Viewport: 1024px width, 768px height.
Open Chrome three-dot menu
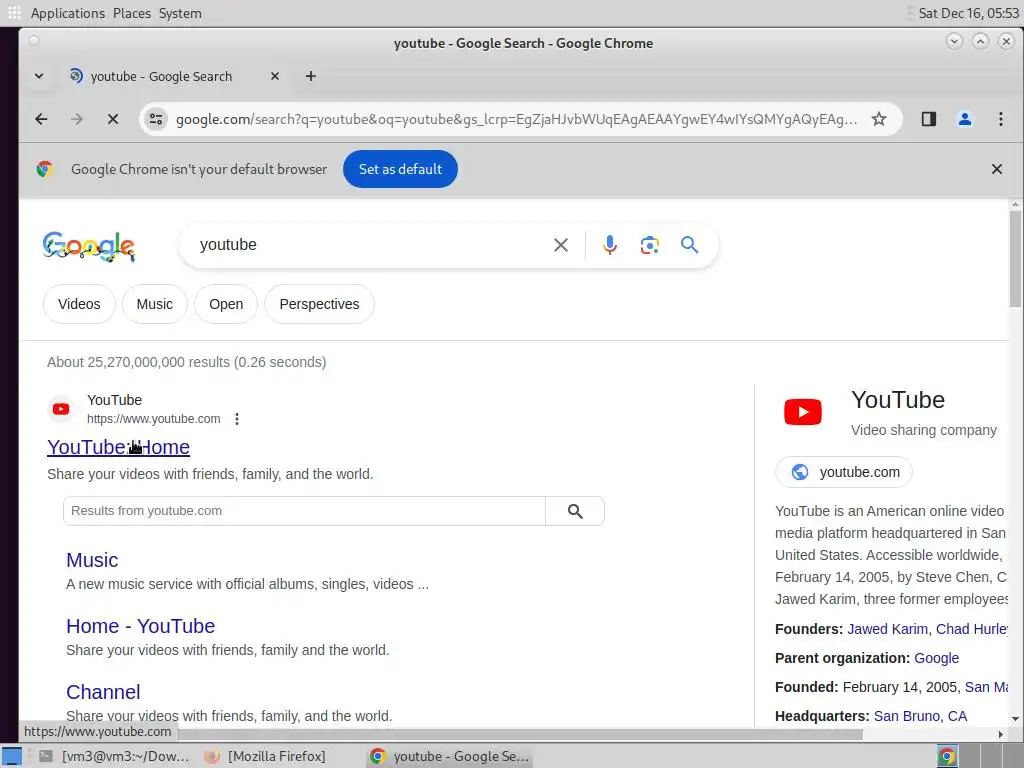pos(1000,119)
